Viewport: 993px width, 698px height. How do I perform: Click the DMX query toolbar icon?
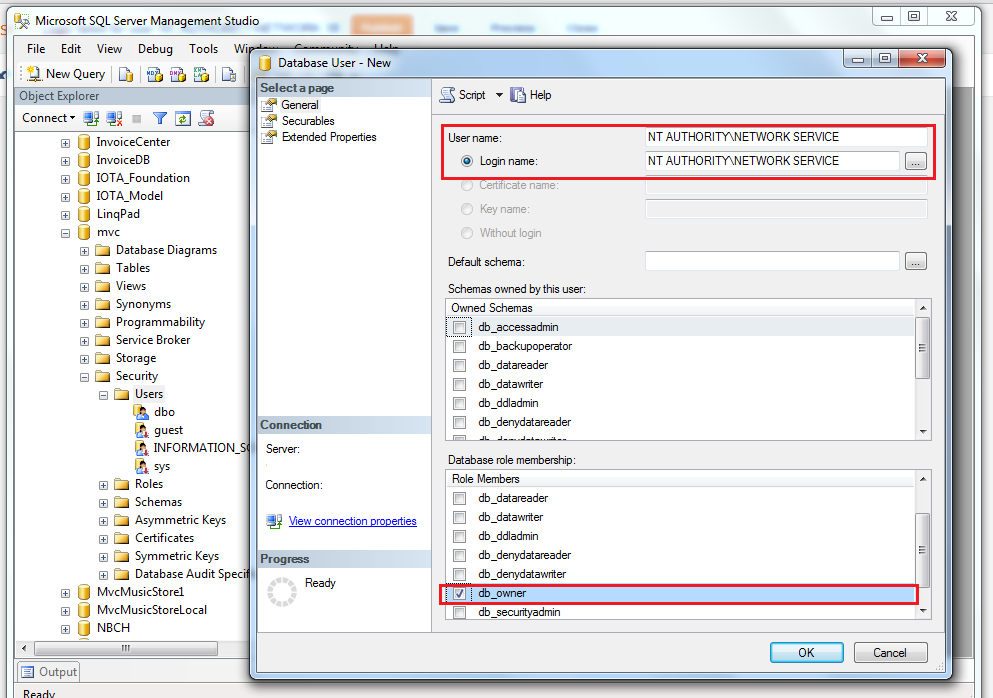pos(178,75)
